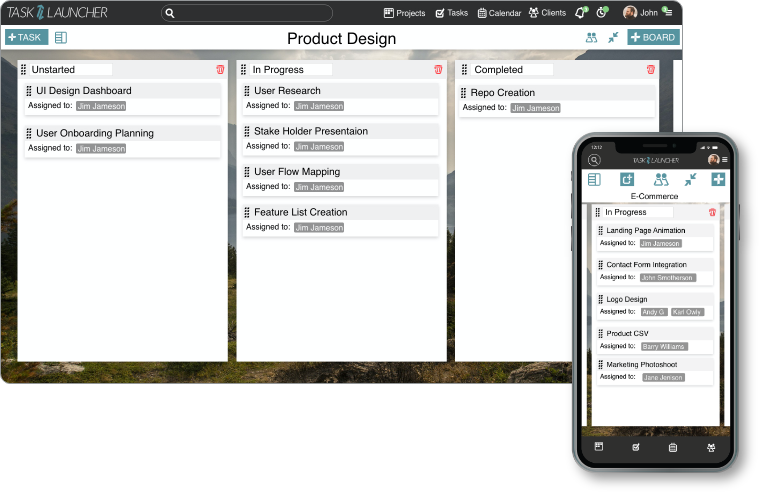This screenshot has width=764, height=497.
Task: Tap the phone bottom Projects icon
Action: click(599, 447)
